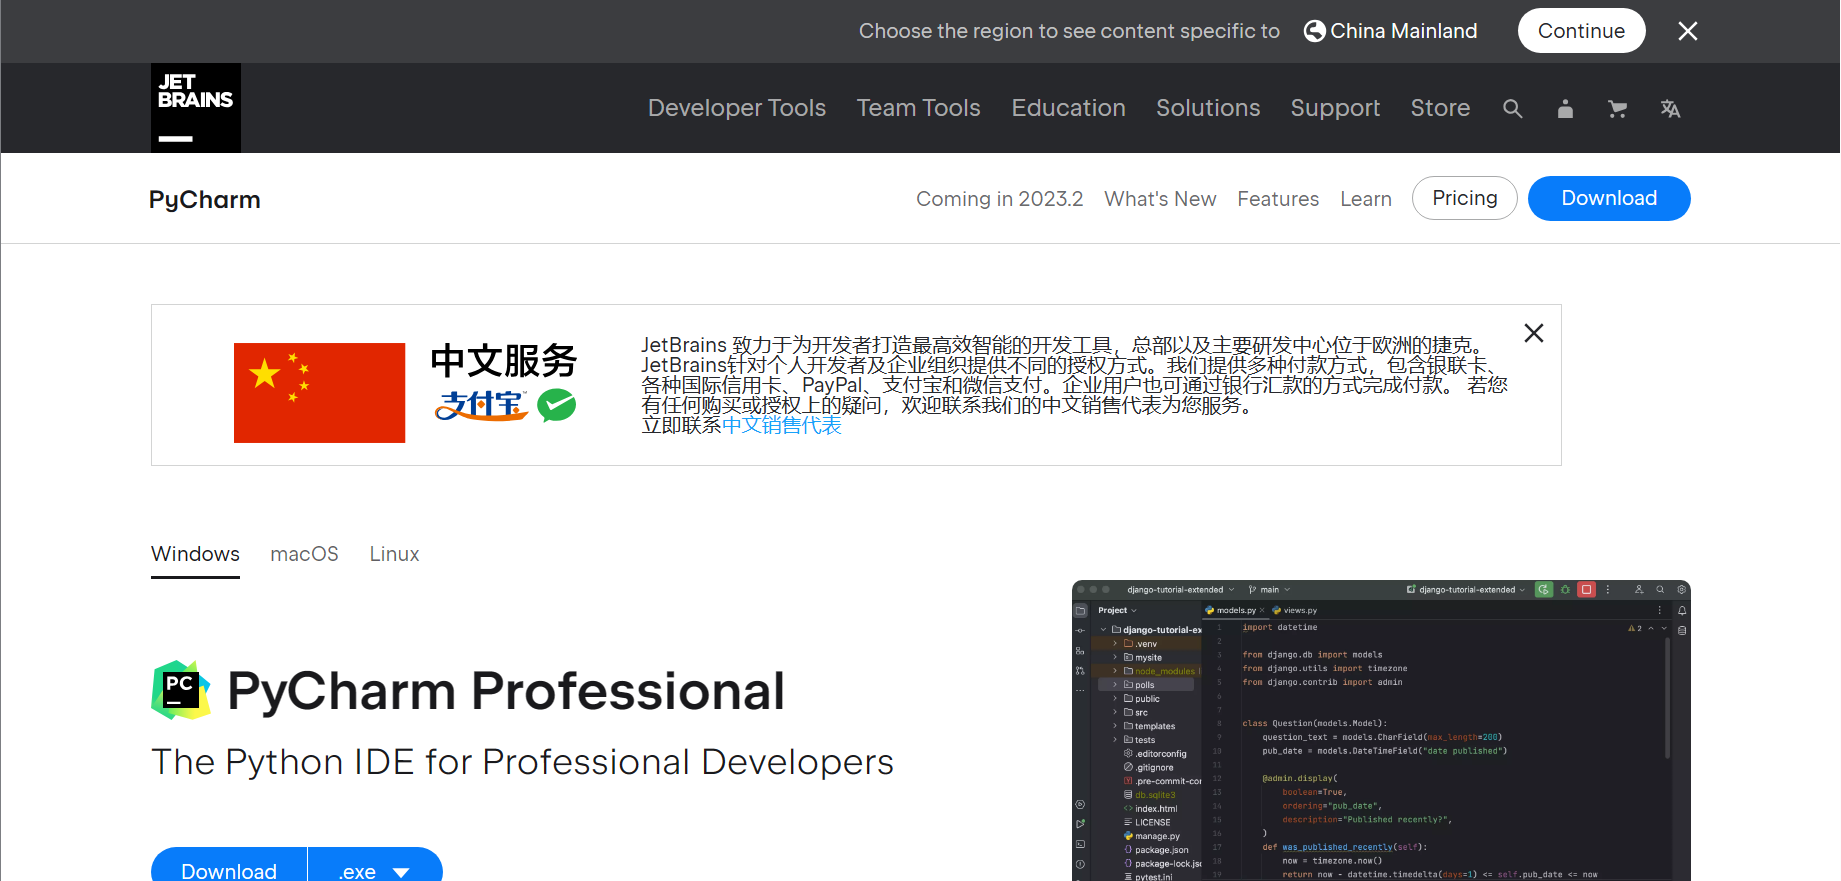The image size is (1841, 881).
Task: Open the shopping cart icon
Action: (x=1617, y=109)
